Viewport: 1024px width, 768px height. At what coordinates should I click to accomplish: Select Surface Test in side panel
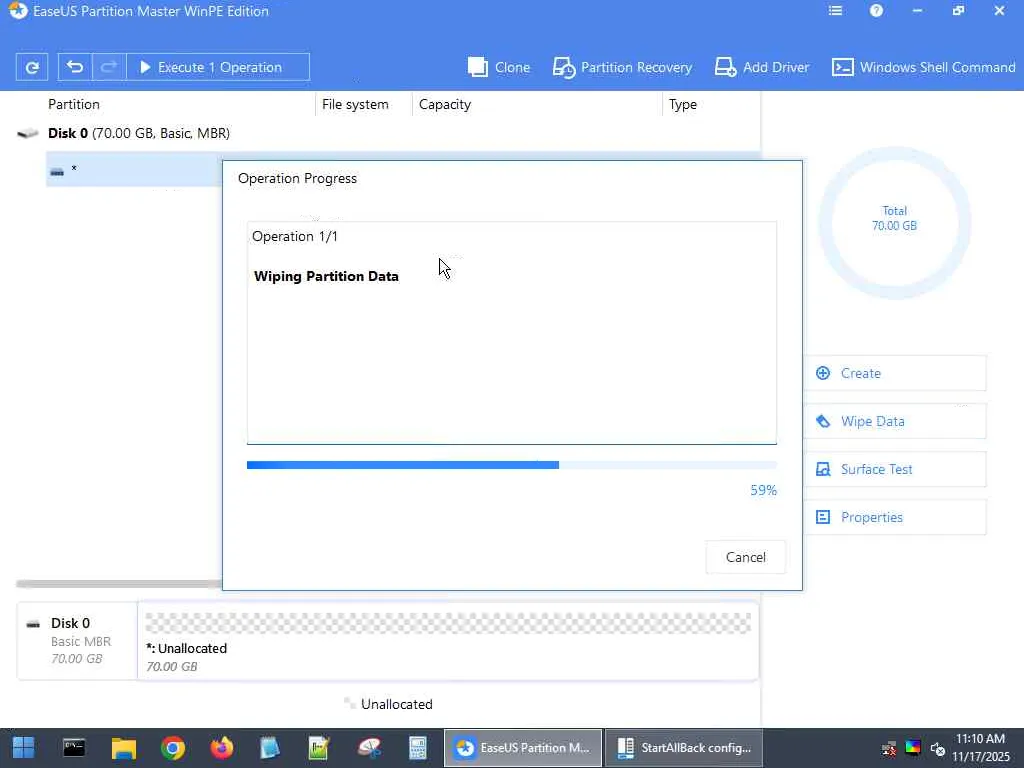point(894,469)
